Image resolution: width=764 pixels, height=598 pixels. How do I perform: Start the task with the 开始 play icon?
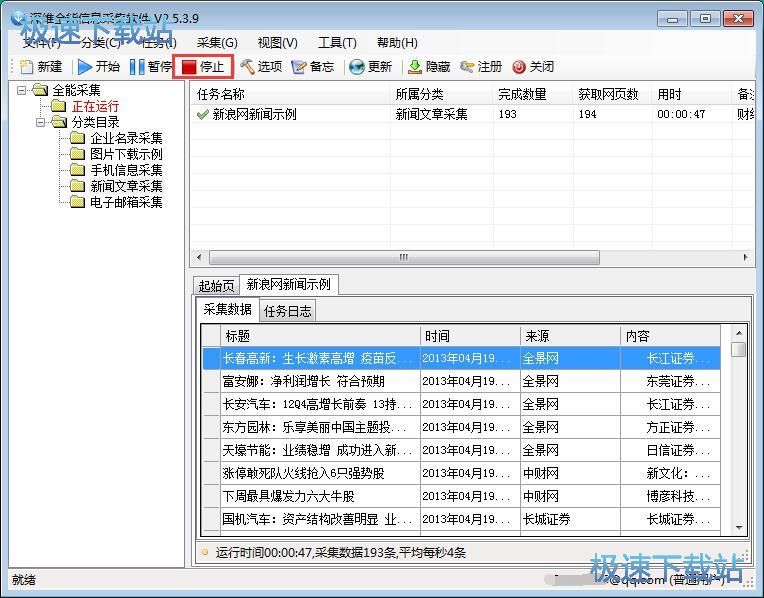point(85,67)
